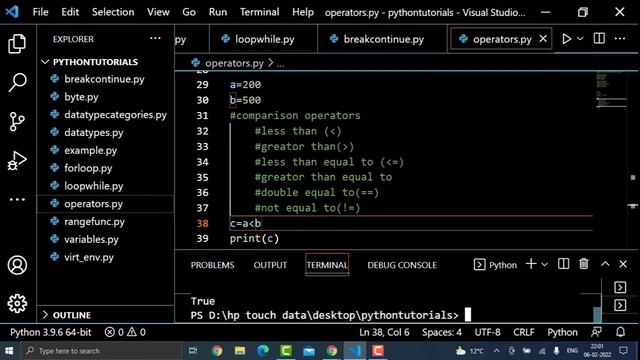This screenshot has height=360, width=640.
Task: Open errors and warnings status indicator
Action: (125, 332)
